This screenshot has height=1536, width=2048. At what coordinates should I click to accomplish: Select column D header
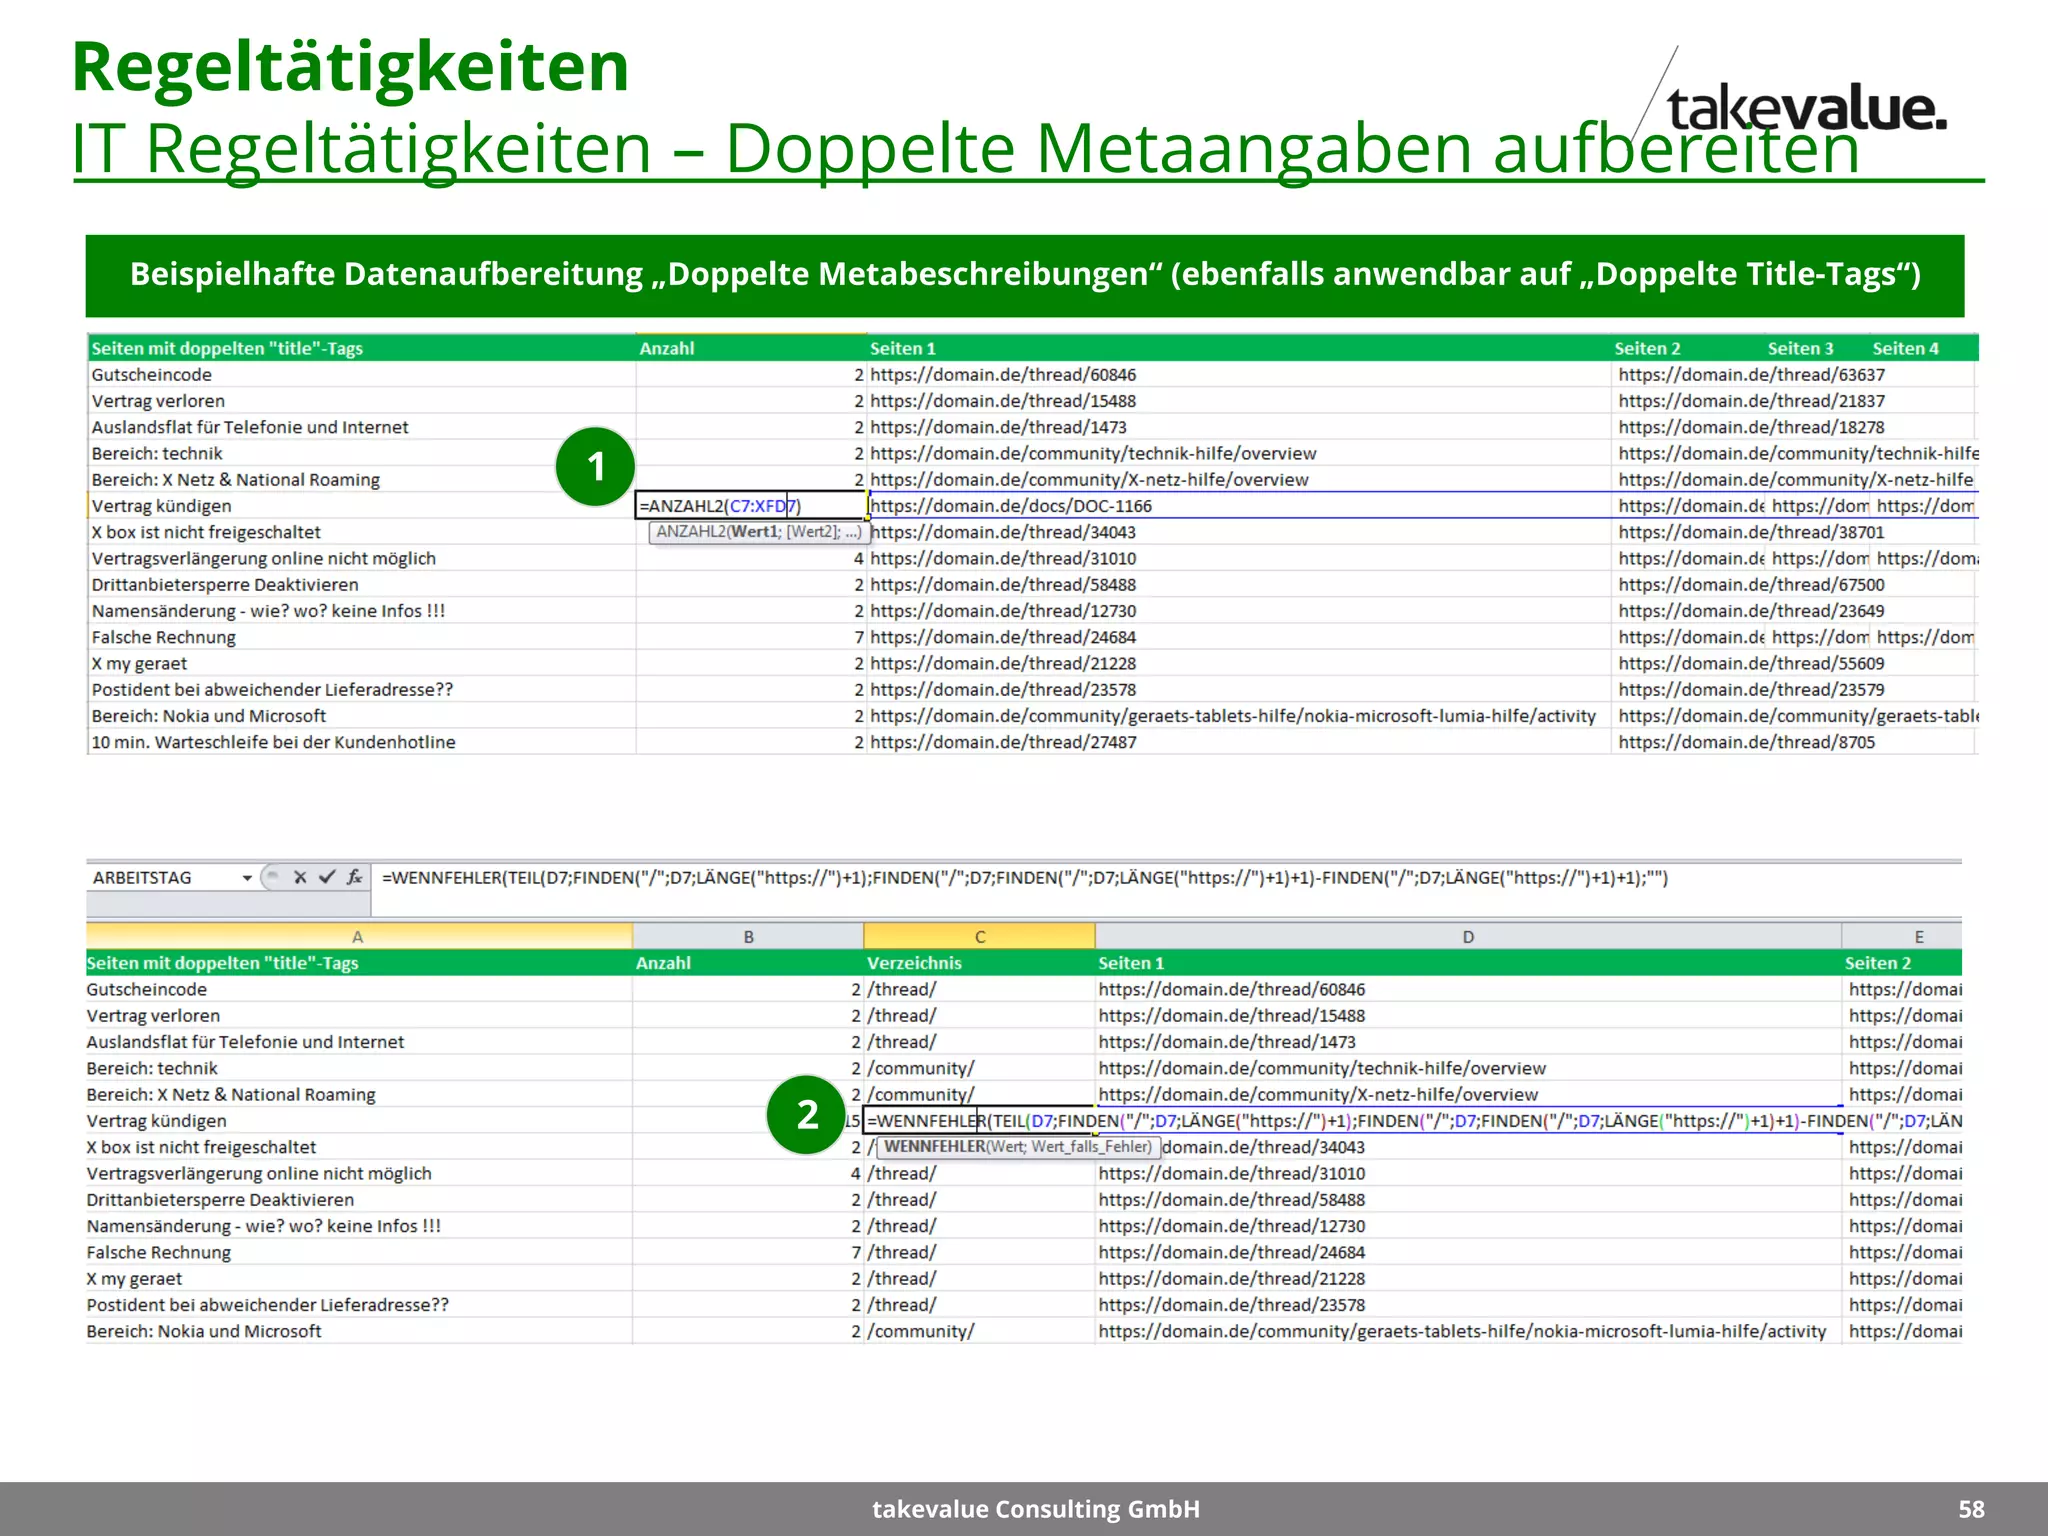[x=1468, y=937]
